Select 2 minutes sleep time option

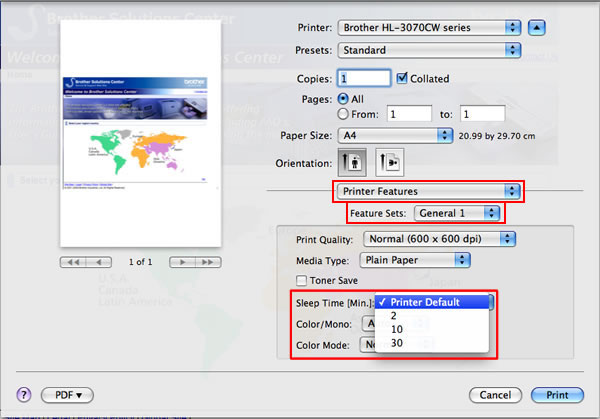[432, 316]
